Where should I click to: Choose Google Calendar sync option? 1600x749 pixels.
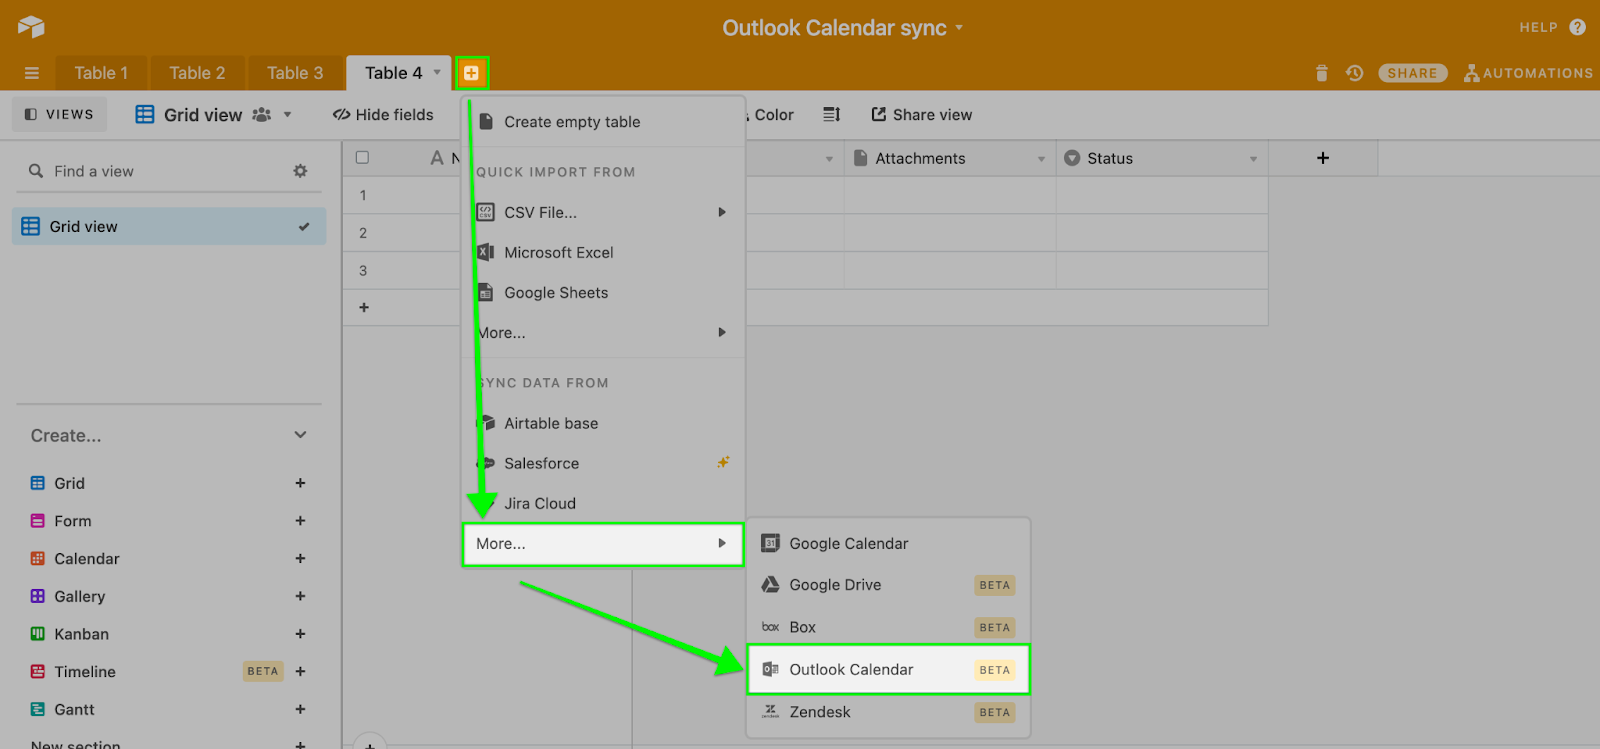point(889,543)
